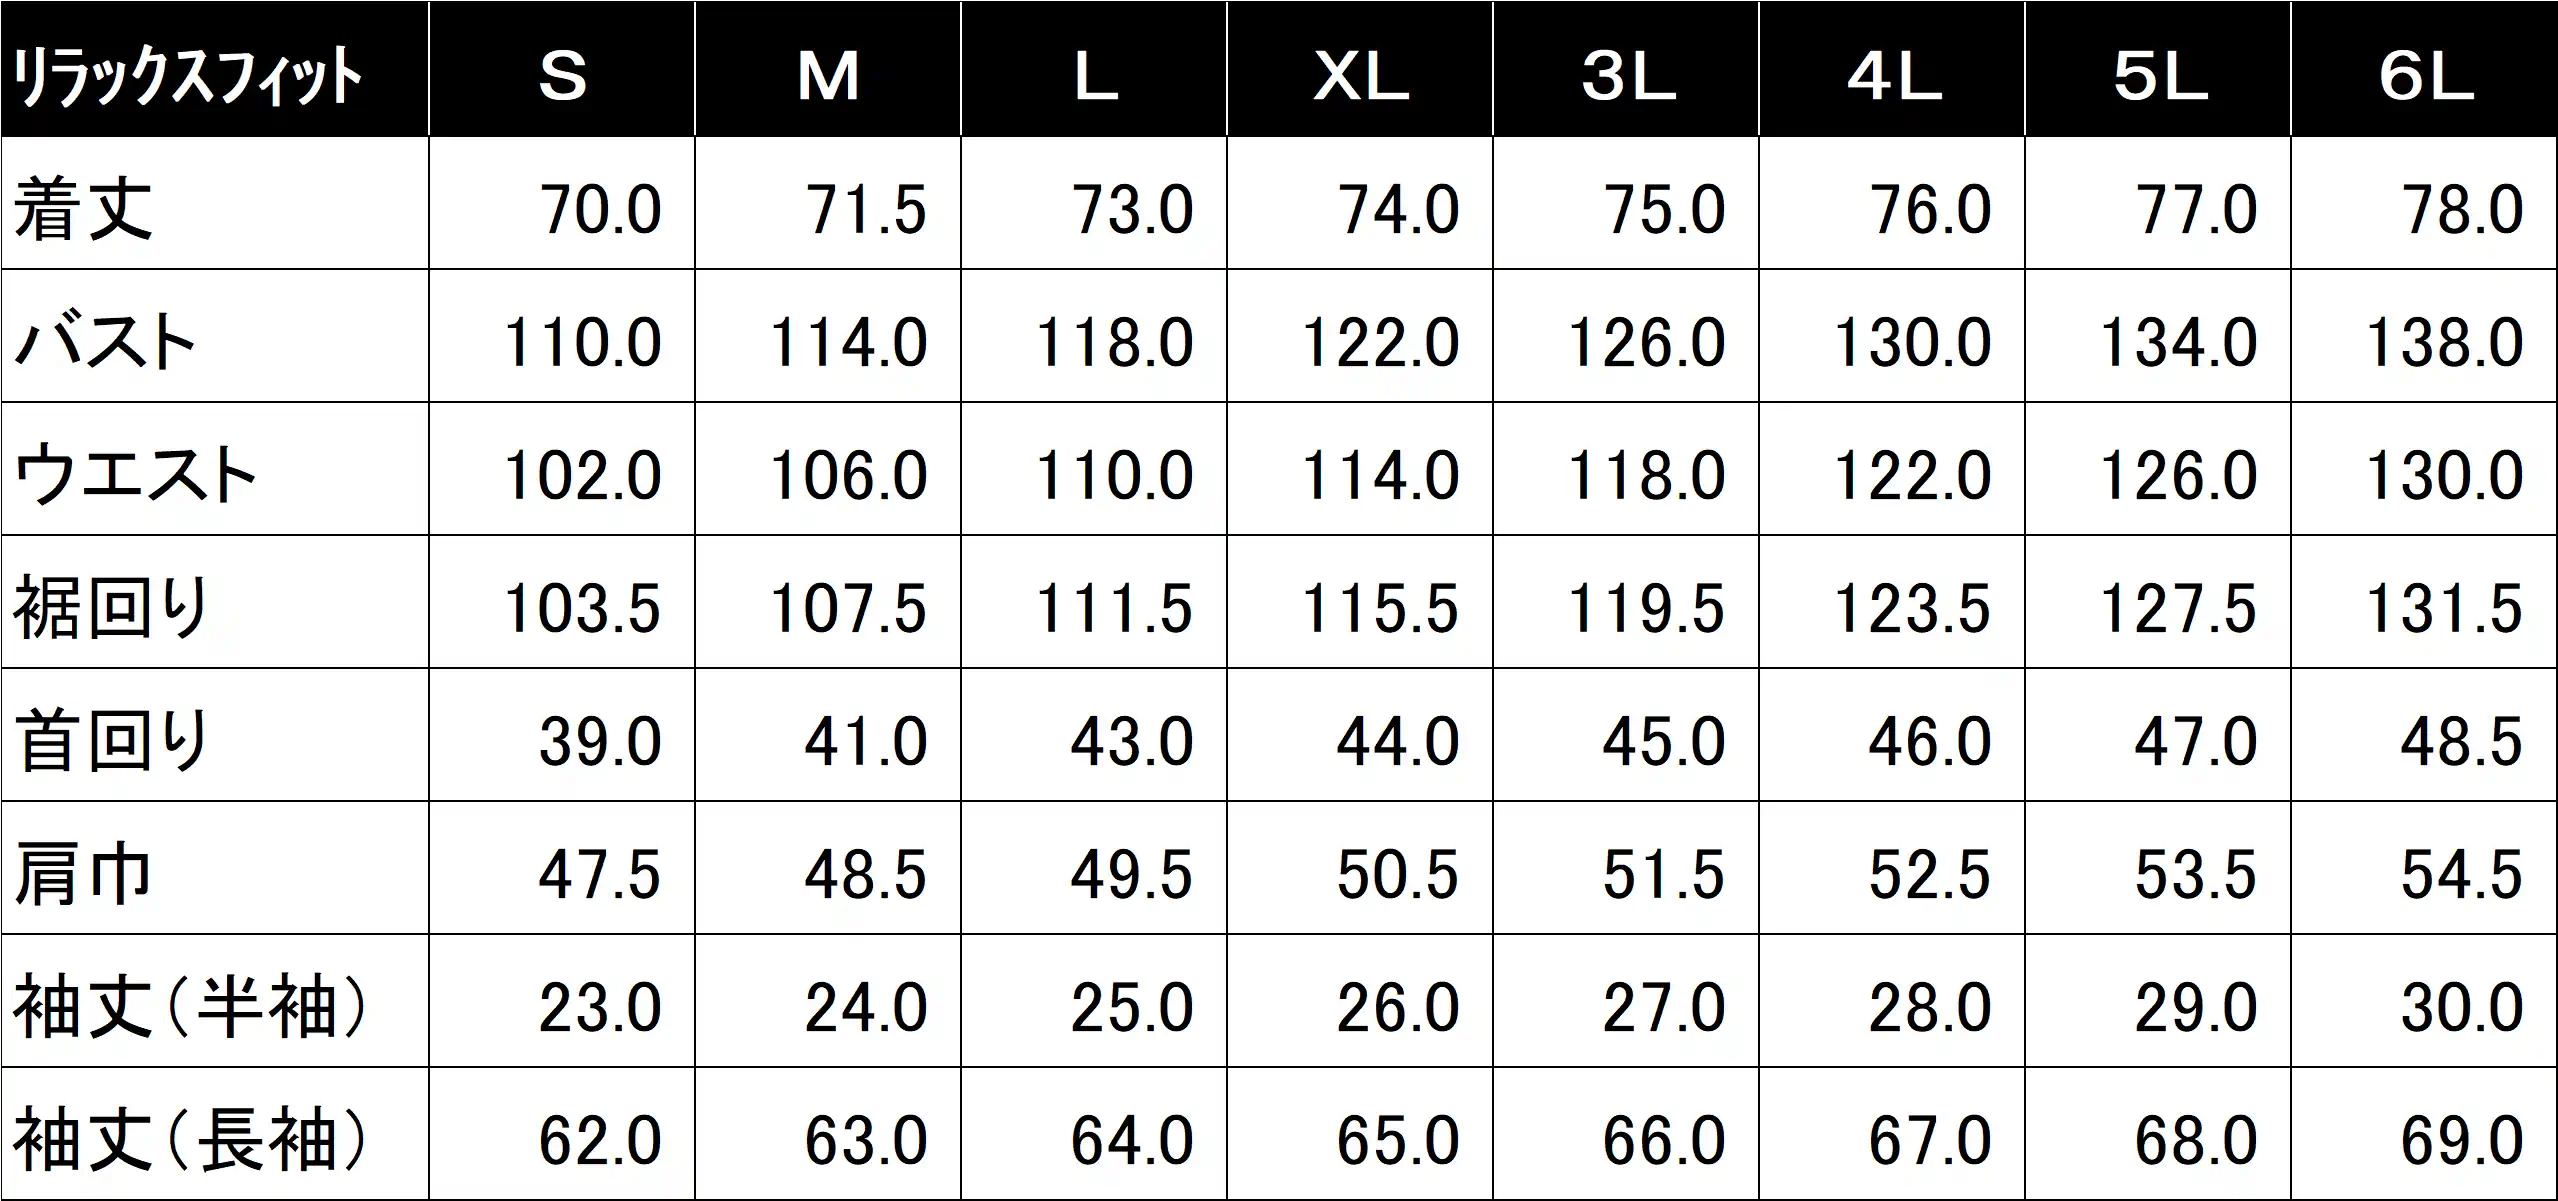Click the 71.5 cell under M
This screenshot has height=1201, width=2558.
[828, 203]
